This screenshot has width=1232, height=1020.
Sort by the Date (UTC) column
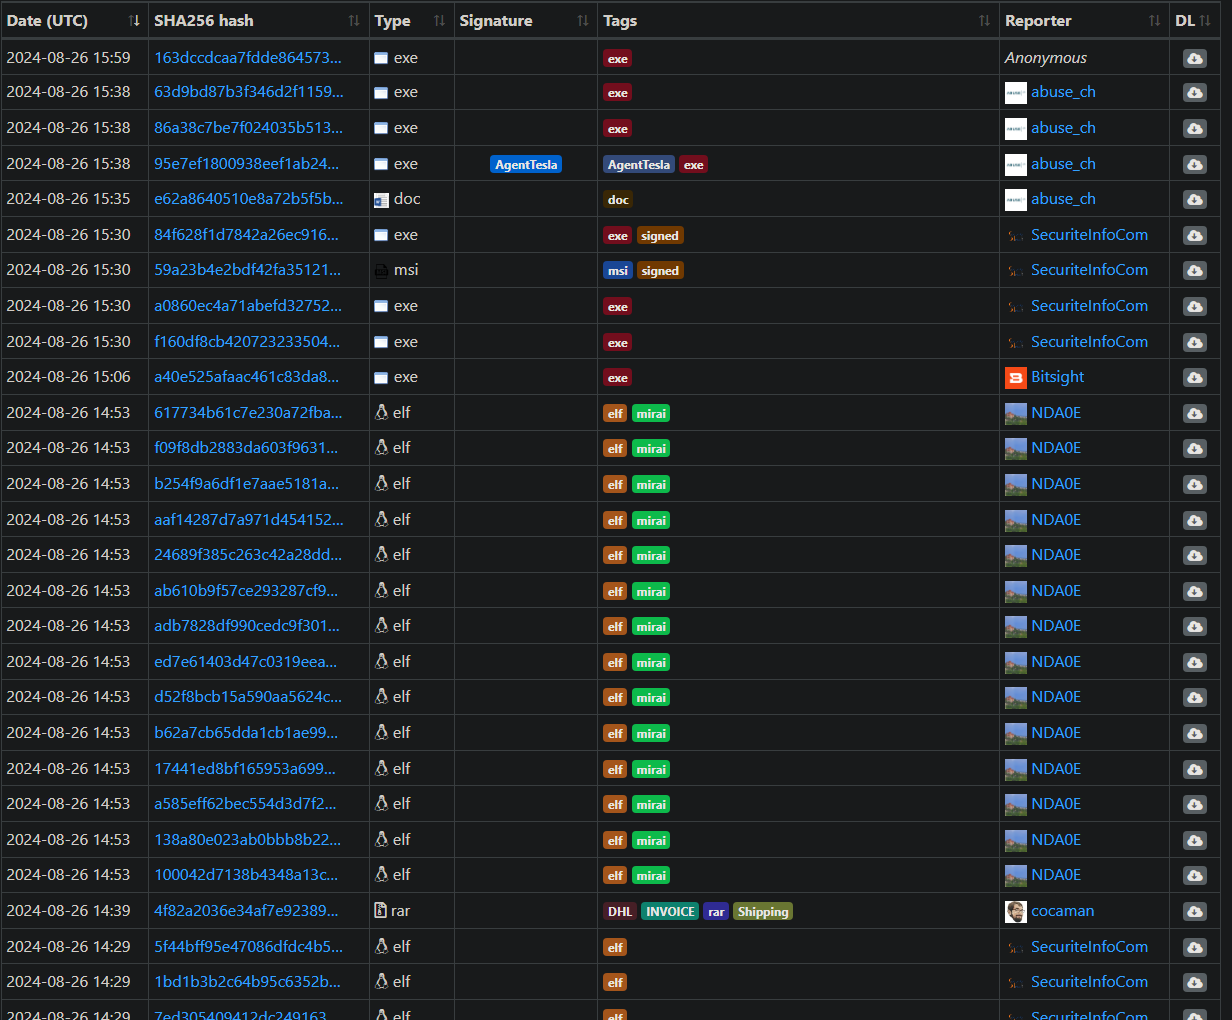[135, 20]
